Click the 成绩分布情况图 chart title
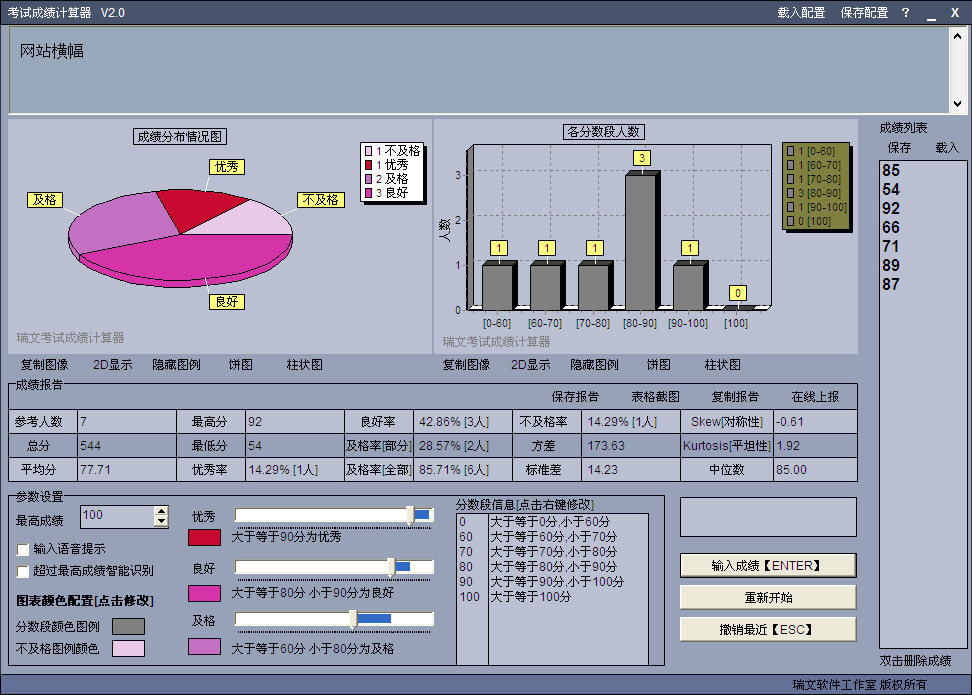Screen dimensions: 972x695 click(x=180, y=136)
